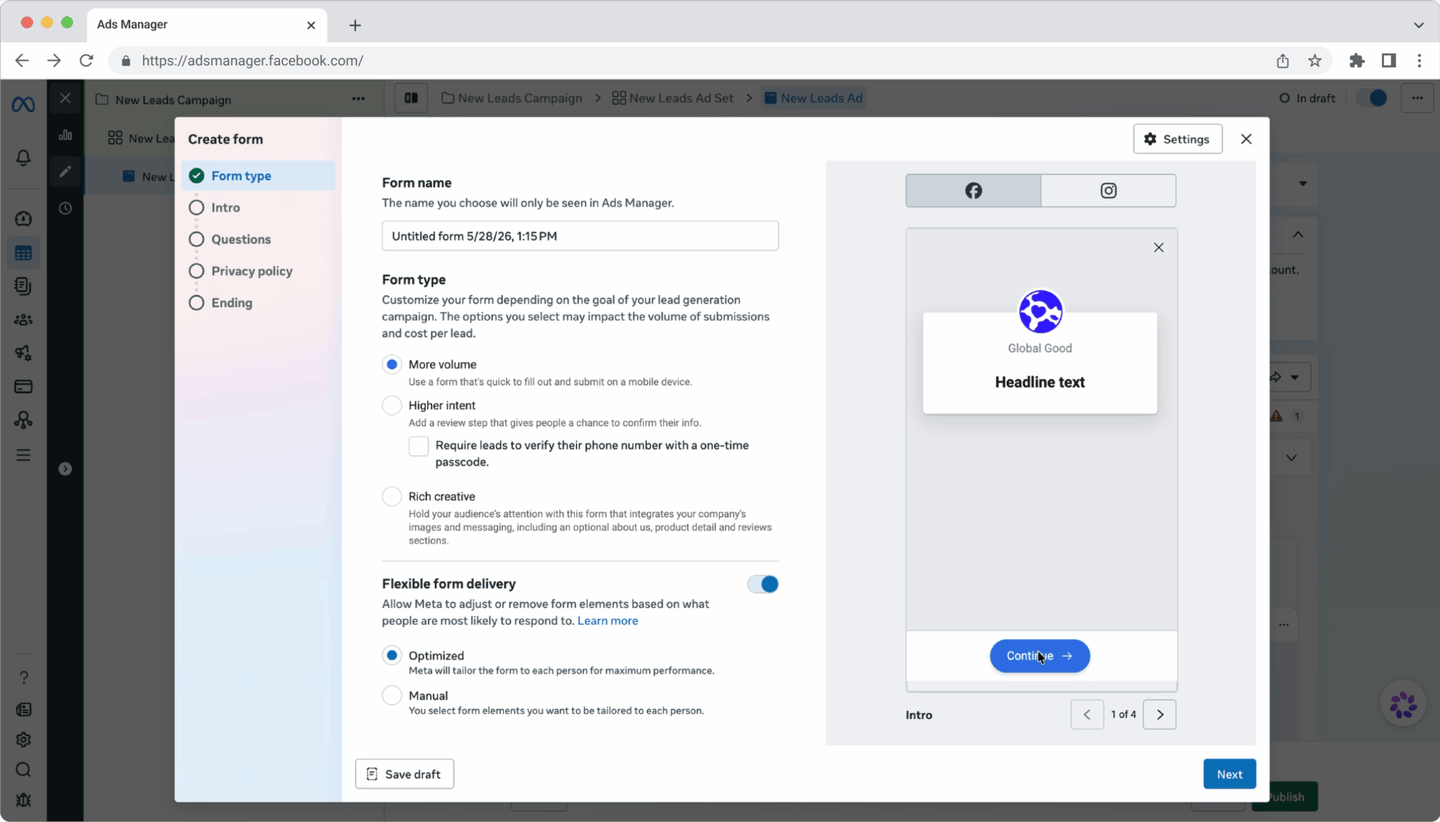Screen dimensions: 1440x822
Task: Toggle the Flexible form delivery switch
Action: 763,584
